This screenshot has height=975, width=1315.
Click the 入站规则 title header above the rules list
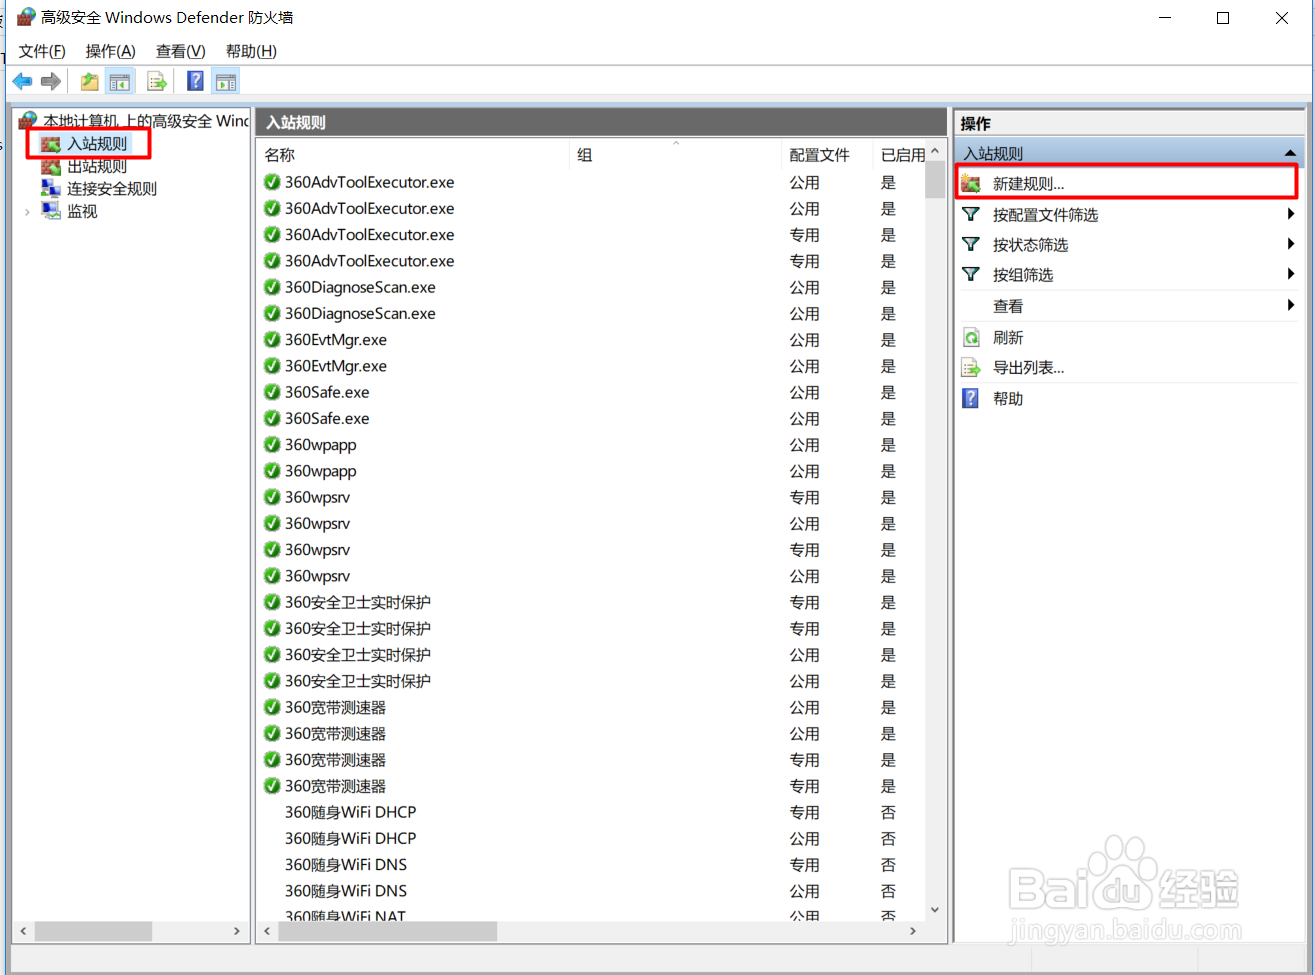pos(601,123)
